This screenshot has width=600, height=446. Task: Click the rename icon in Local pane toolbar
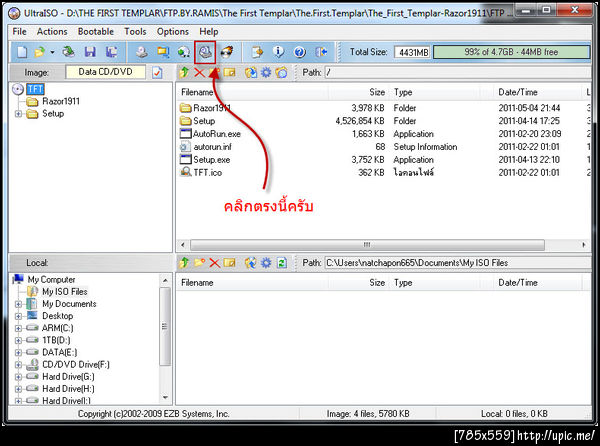point(230,262)
